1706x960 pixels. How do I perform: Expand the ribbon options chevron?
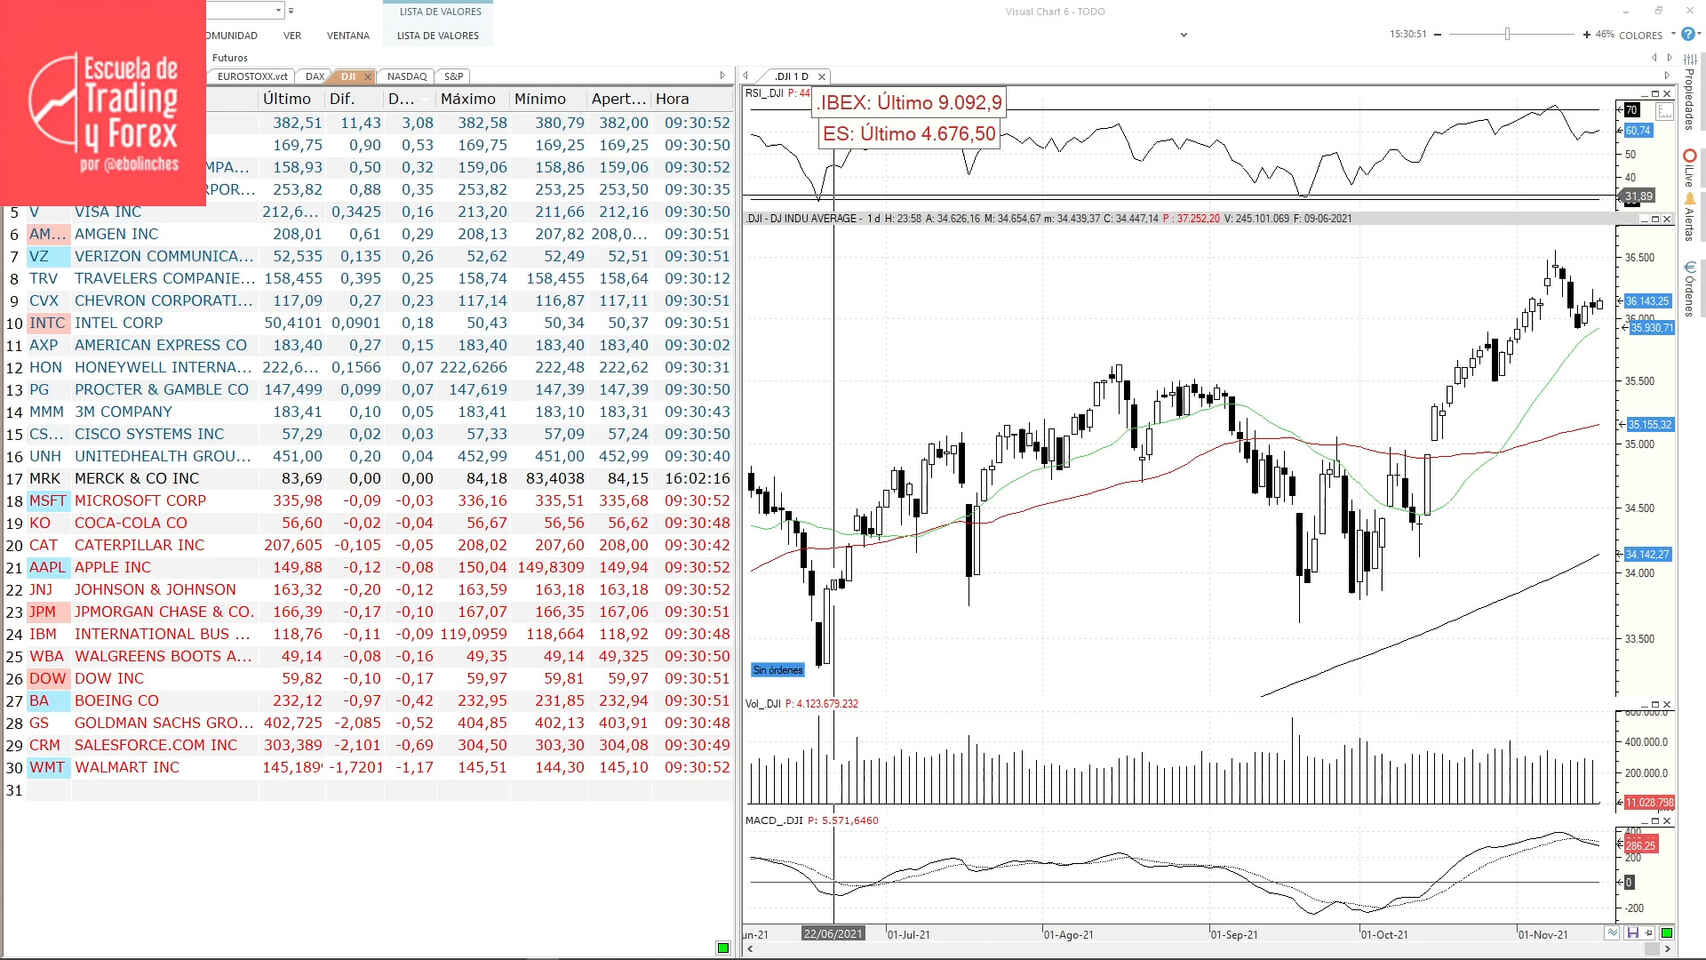(x=1184, y=35)
